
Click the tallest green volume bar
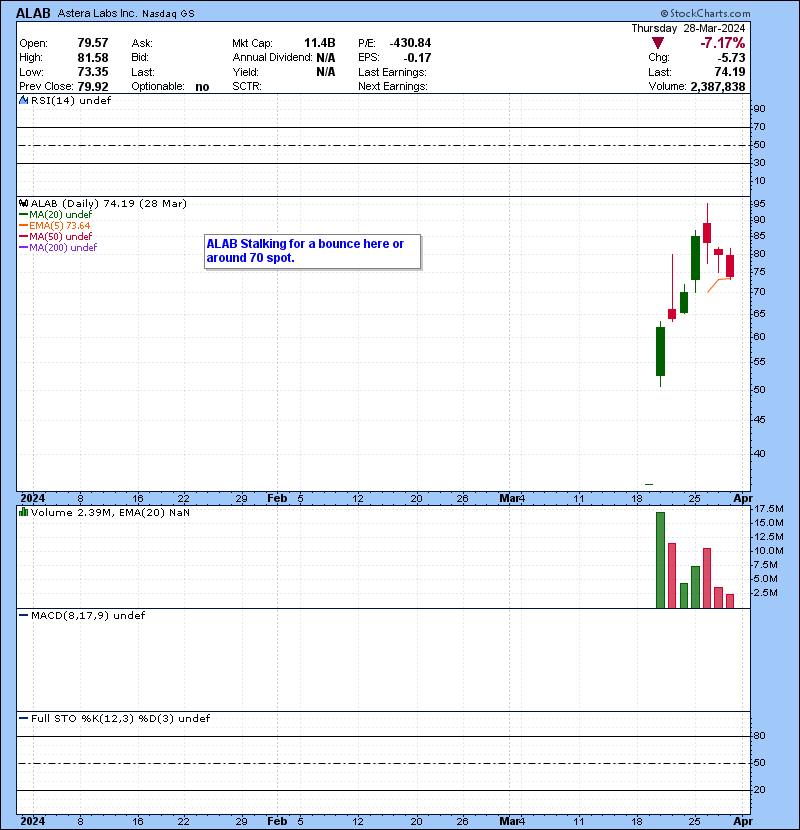660,560
